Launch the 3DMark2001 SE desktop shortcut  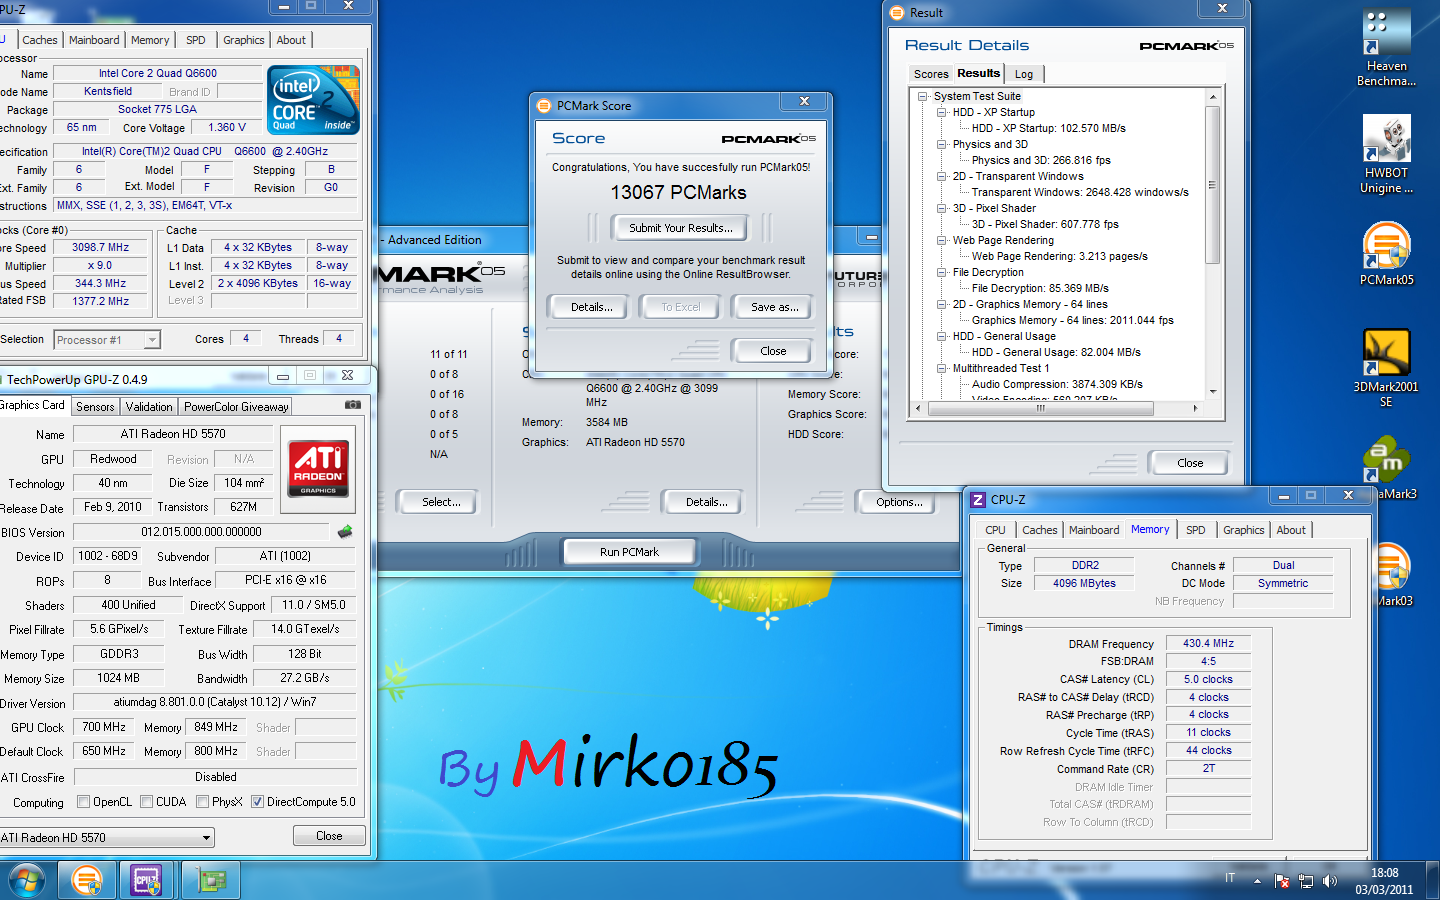[x=1386, y=367]
